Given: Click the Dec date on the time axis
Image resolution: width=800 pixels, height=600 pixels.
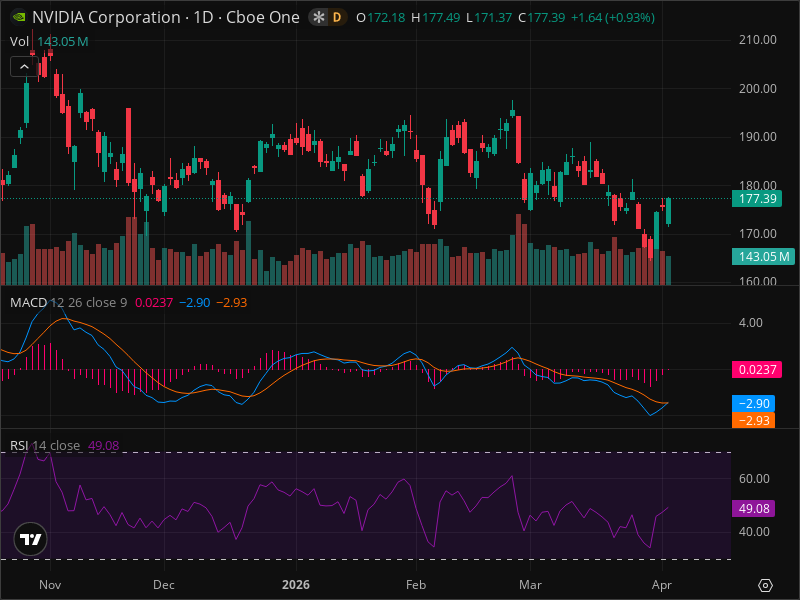Looking at the screenshot, I should click(x=164, y=585).
